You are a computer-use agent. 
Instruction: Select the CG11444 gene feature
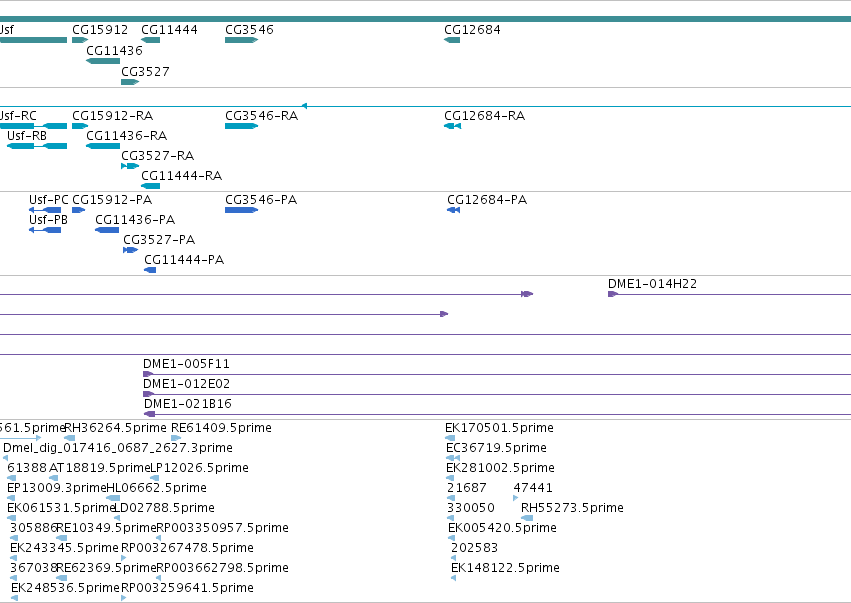[150, 40]
